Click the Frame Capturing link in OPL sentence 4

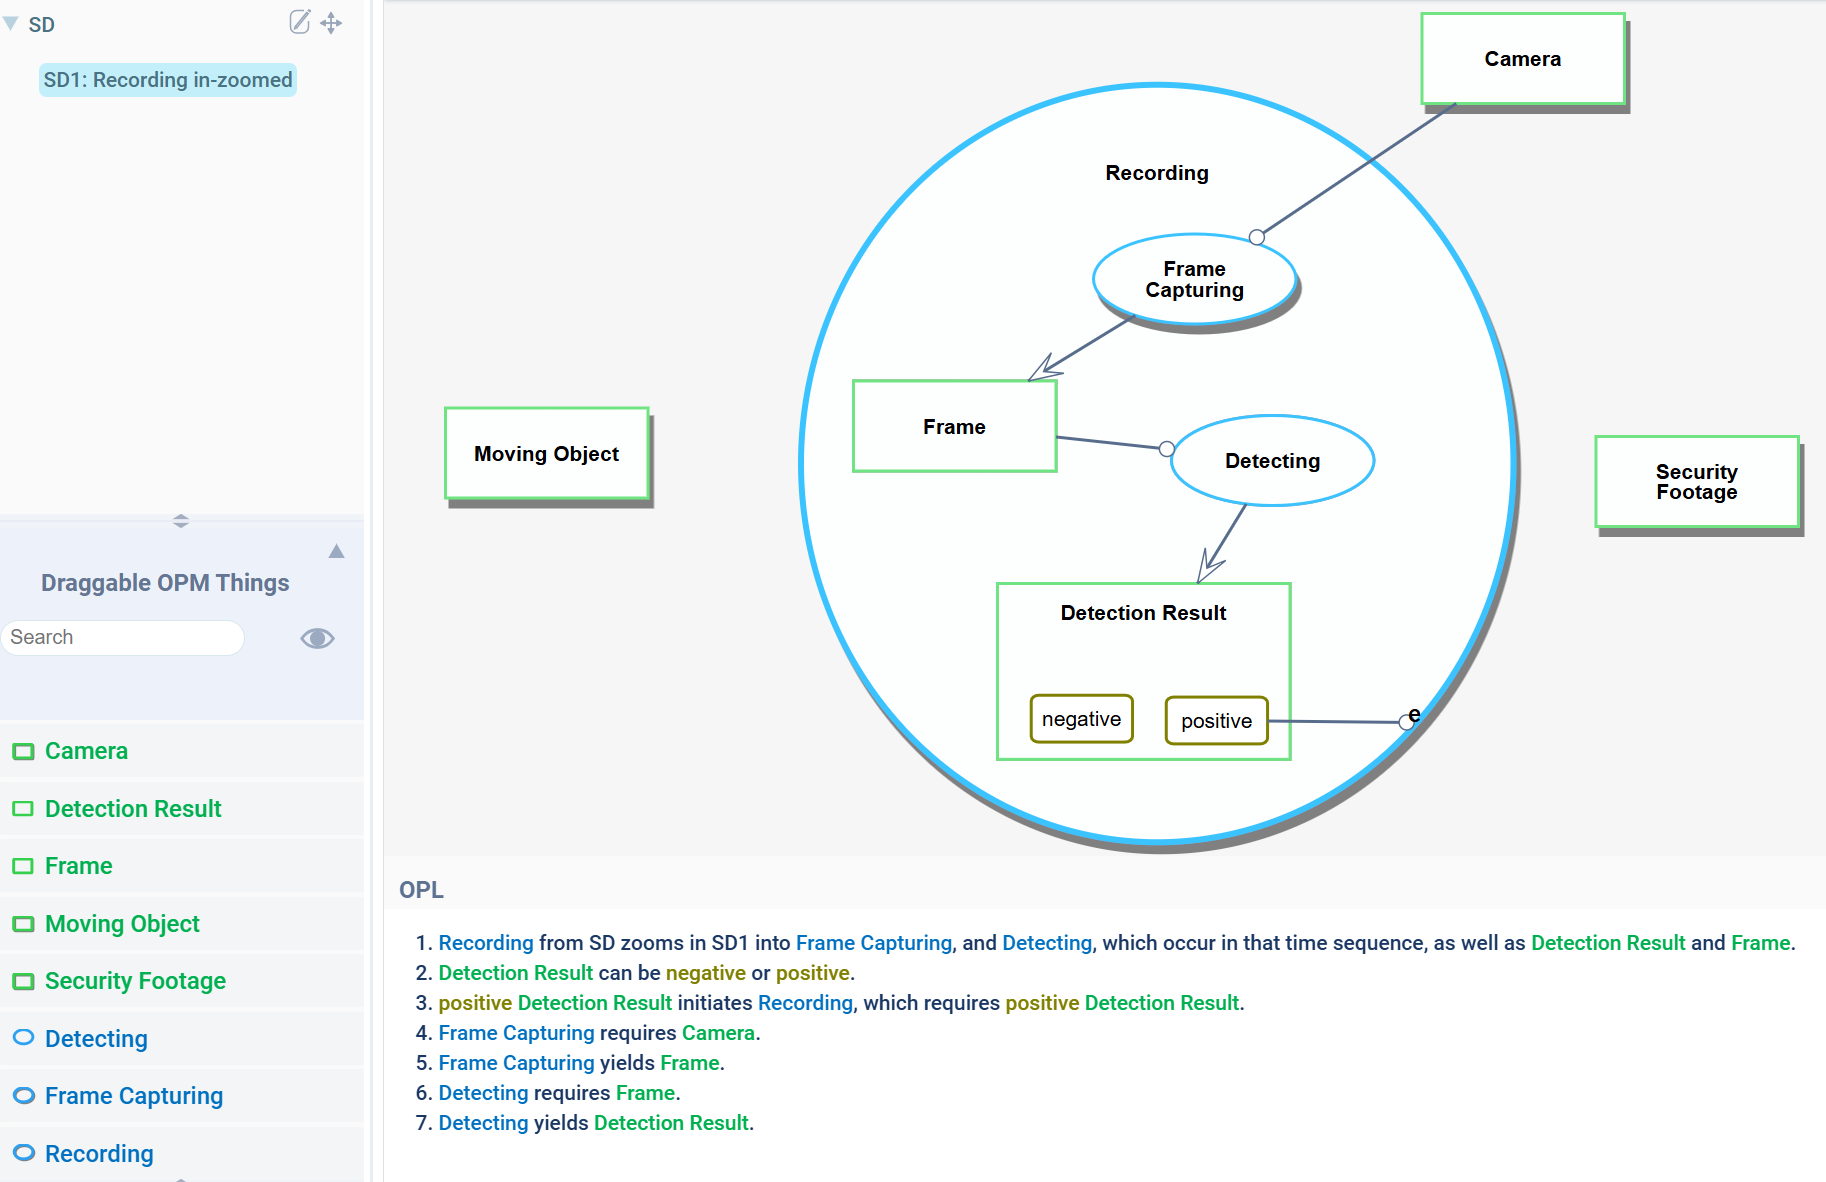pos(516,1033)
